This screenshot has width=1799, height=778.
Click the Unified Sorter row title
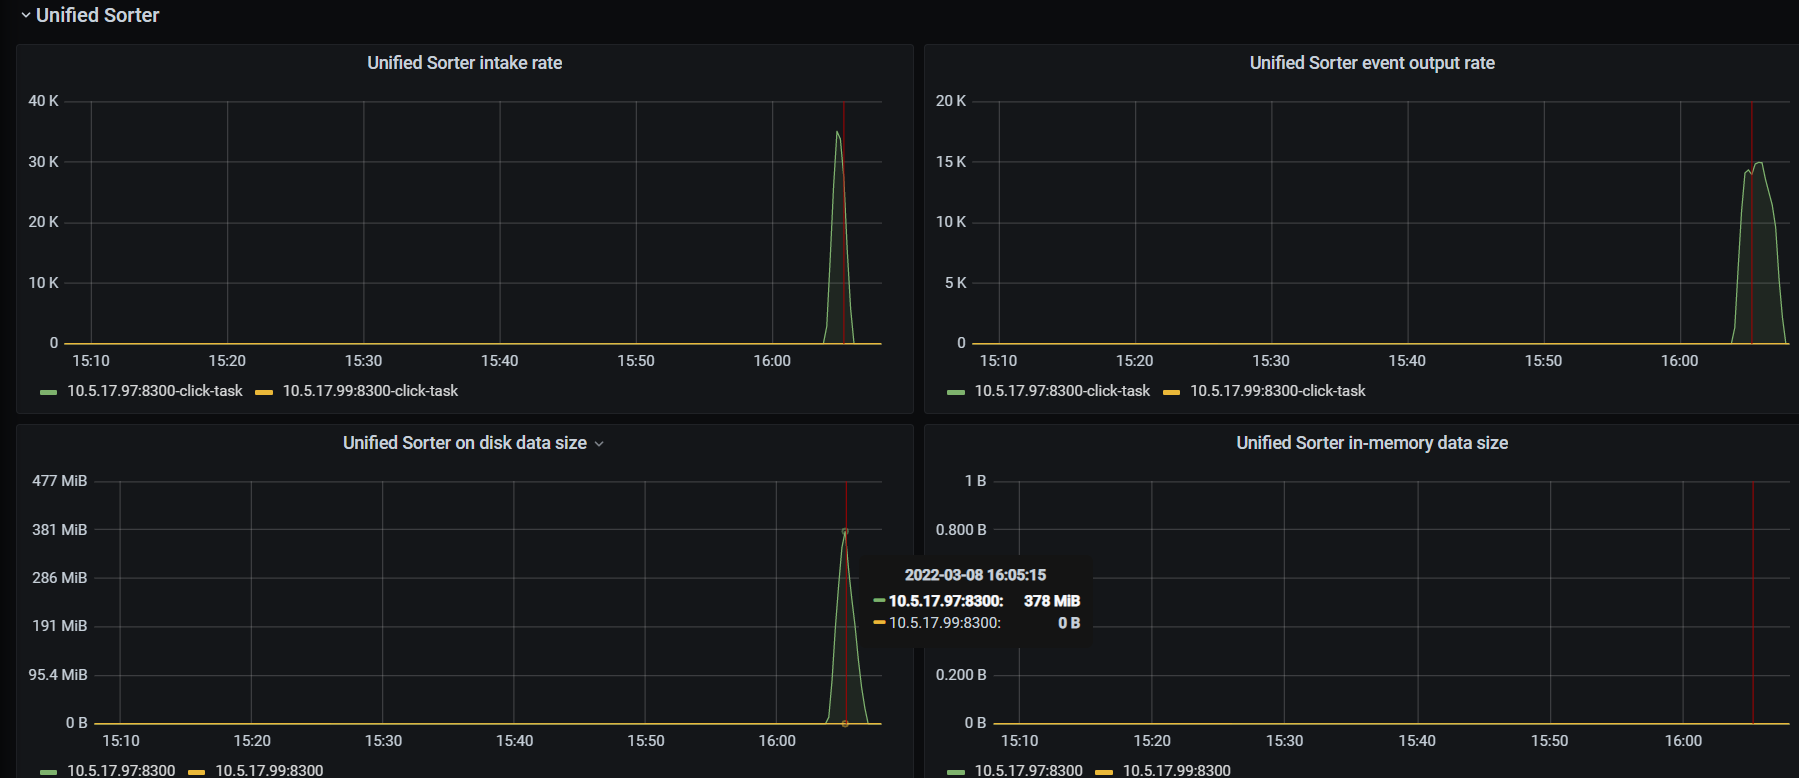(97, 16)
